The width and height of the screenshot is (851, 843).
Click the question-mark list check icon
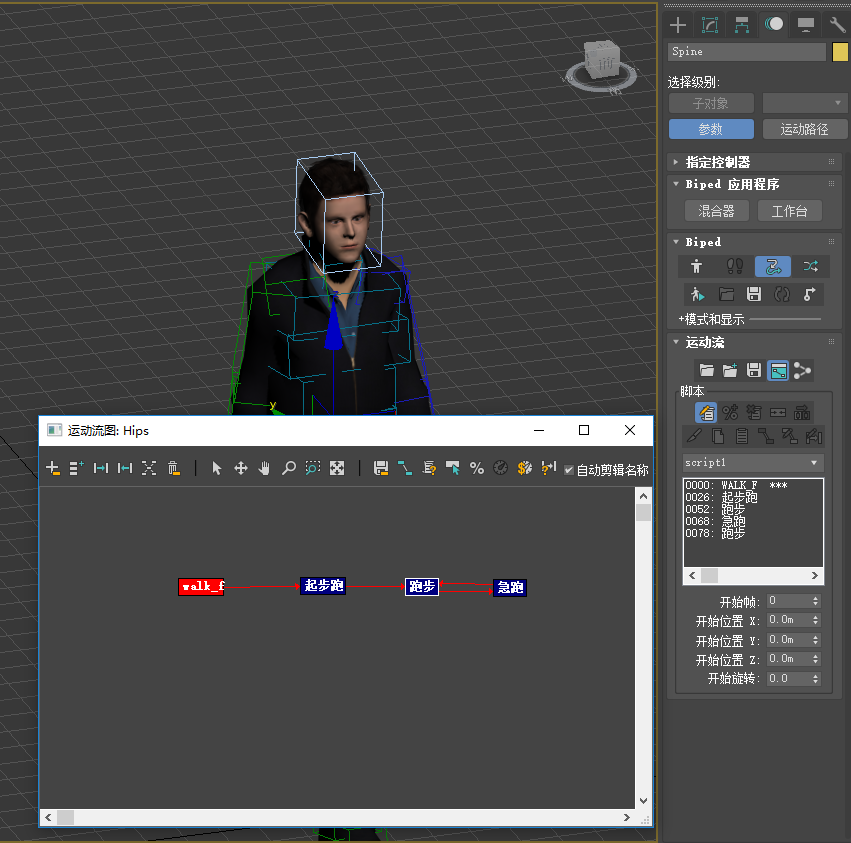pos(429,468)
